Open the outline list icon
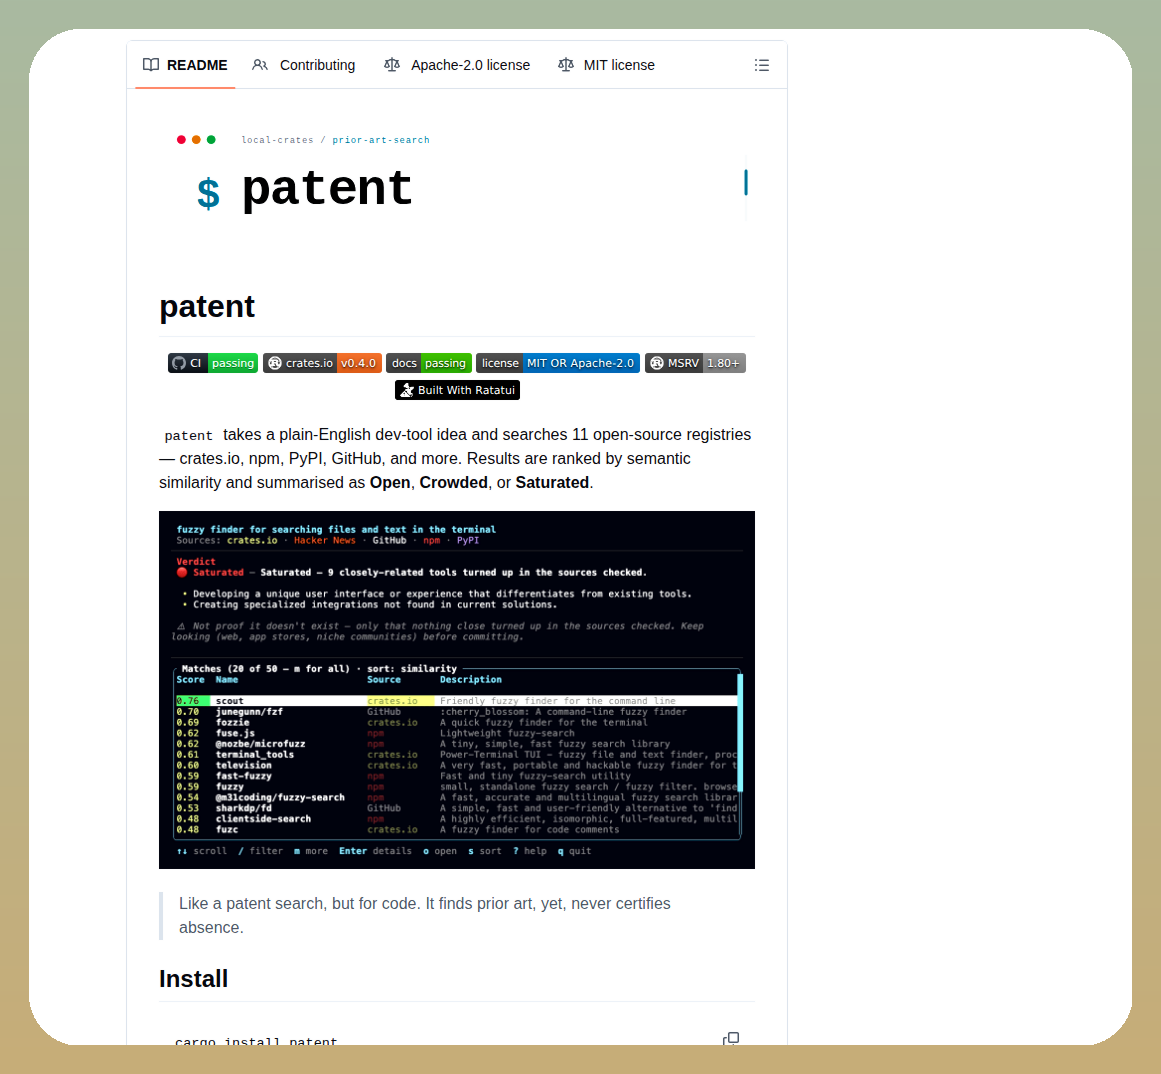Screen dimensions: 1161x1074 [x=761, y=65]
